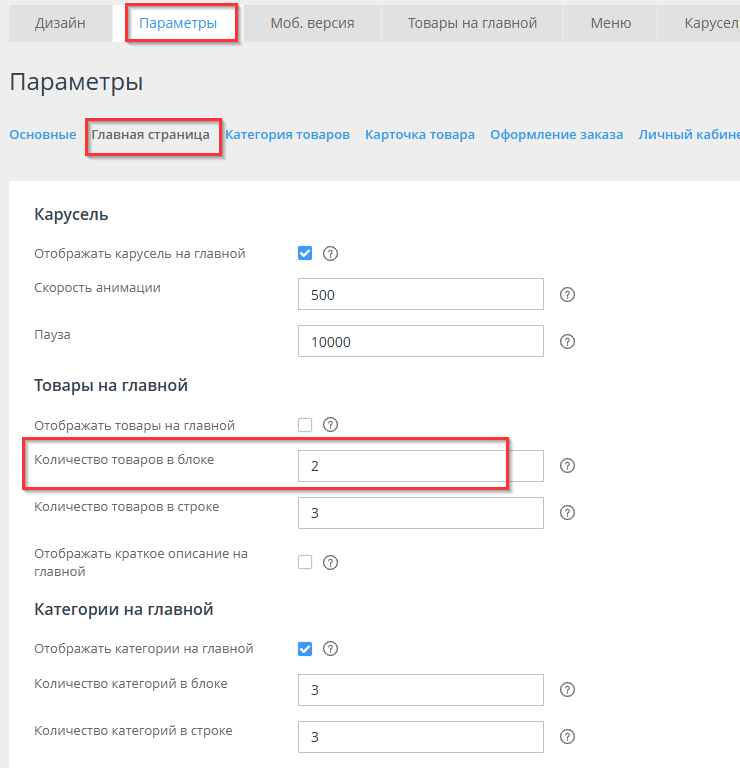Disable Отображать карусель на главной checkbox

pos(306,253)
